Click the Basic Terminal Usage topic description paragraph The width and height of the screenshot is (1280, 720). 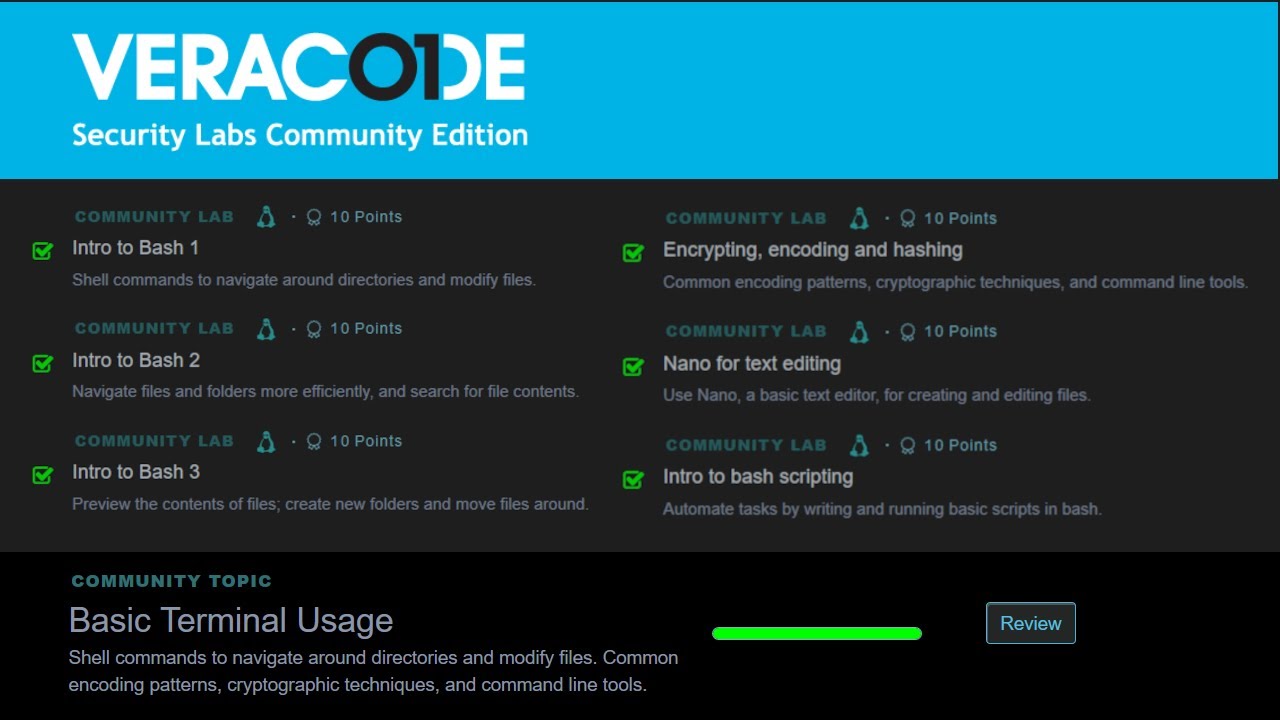pyautogui.click(x=373, y=672)
